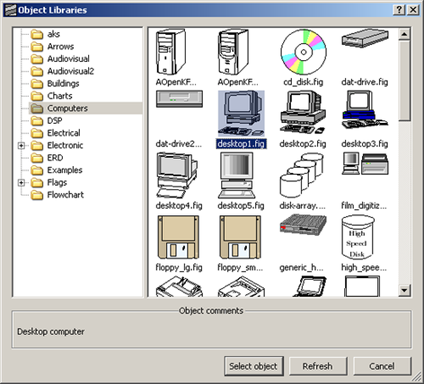The image size is (424, 384).
Task: Click the Select object button
Action: coord(254,366)
